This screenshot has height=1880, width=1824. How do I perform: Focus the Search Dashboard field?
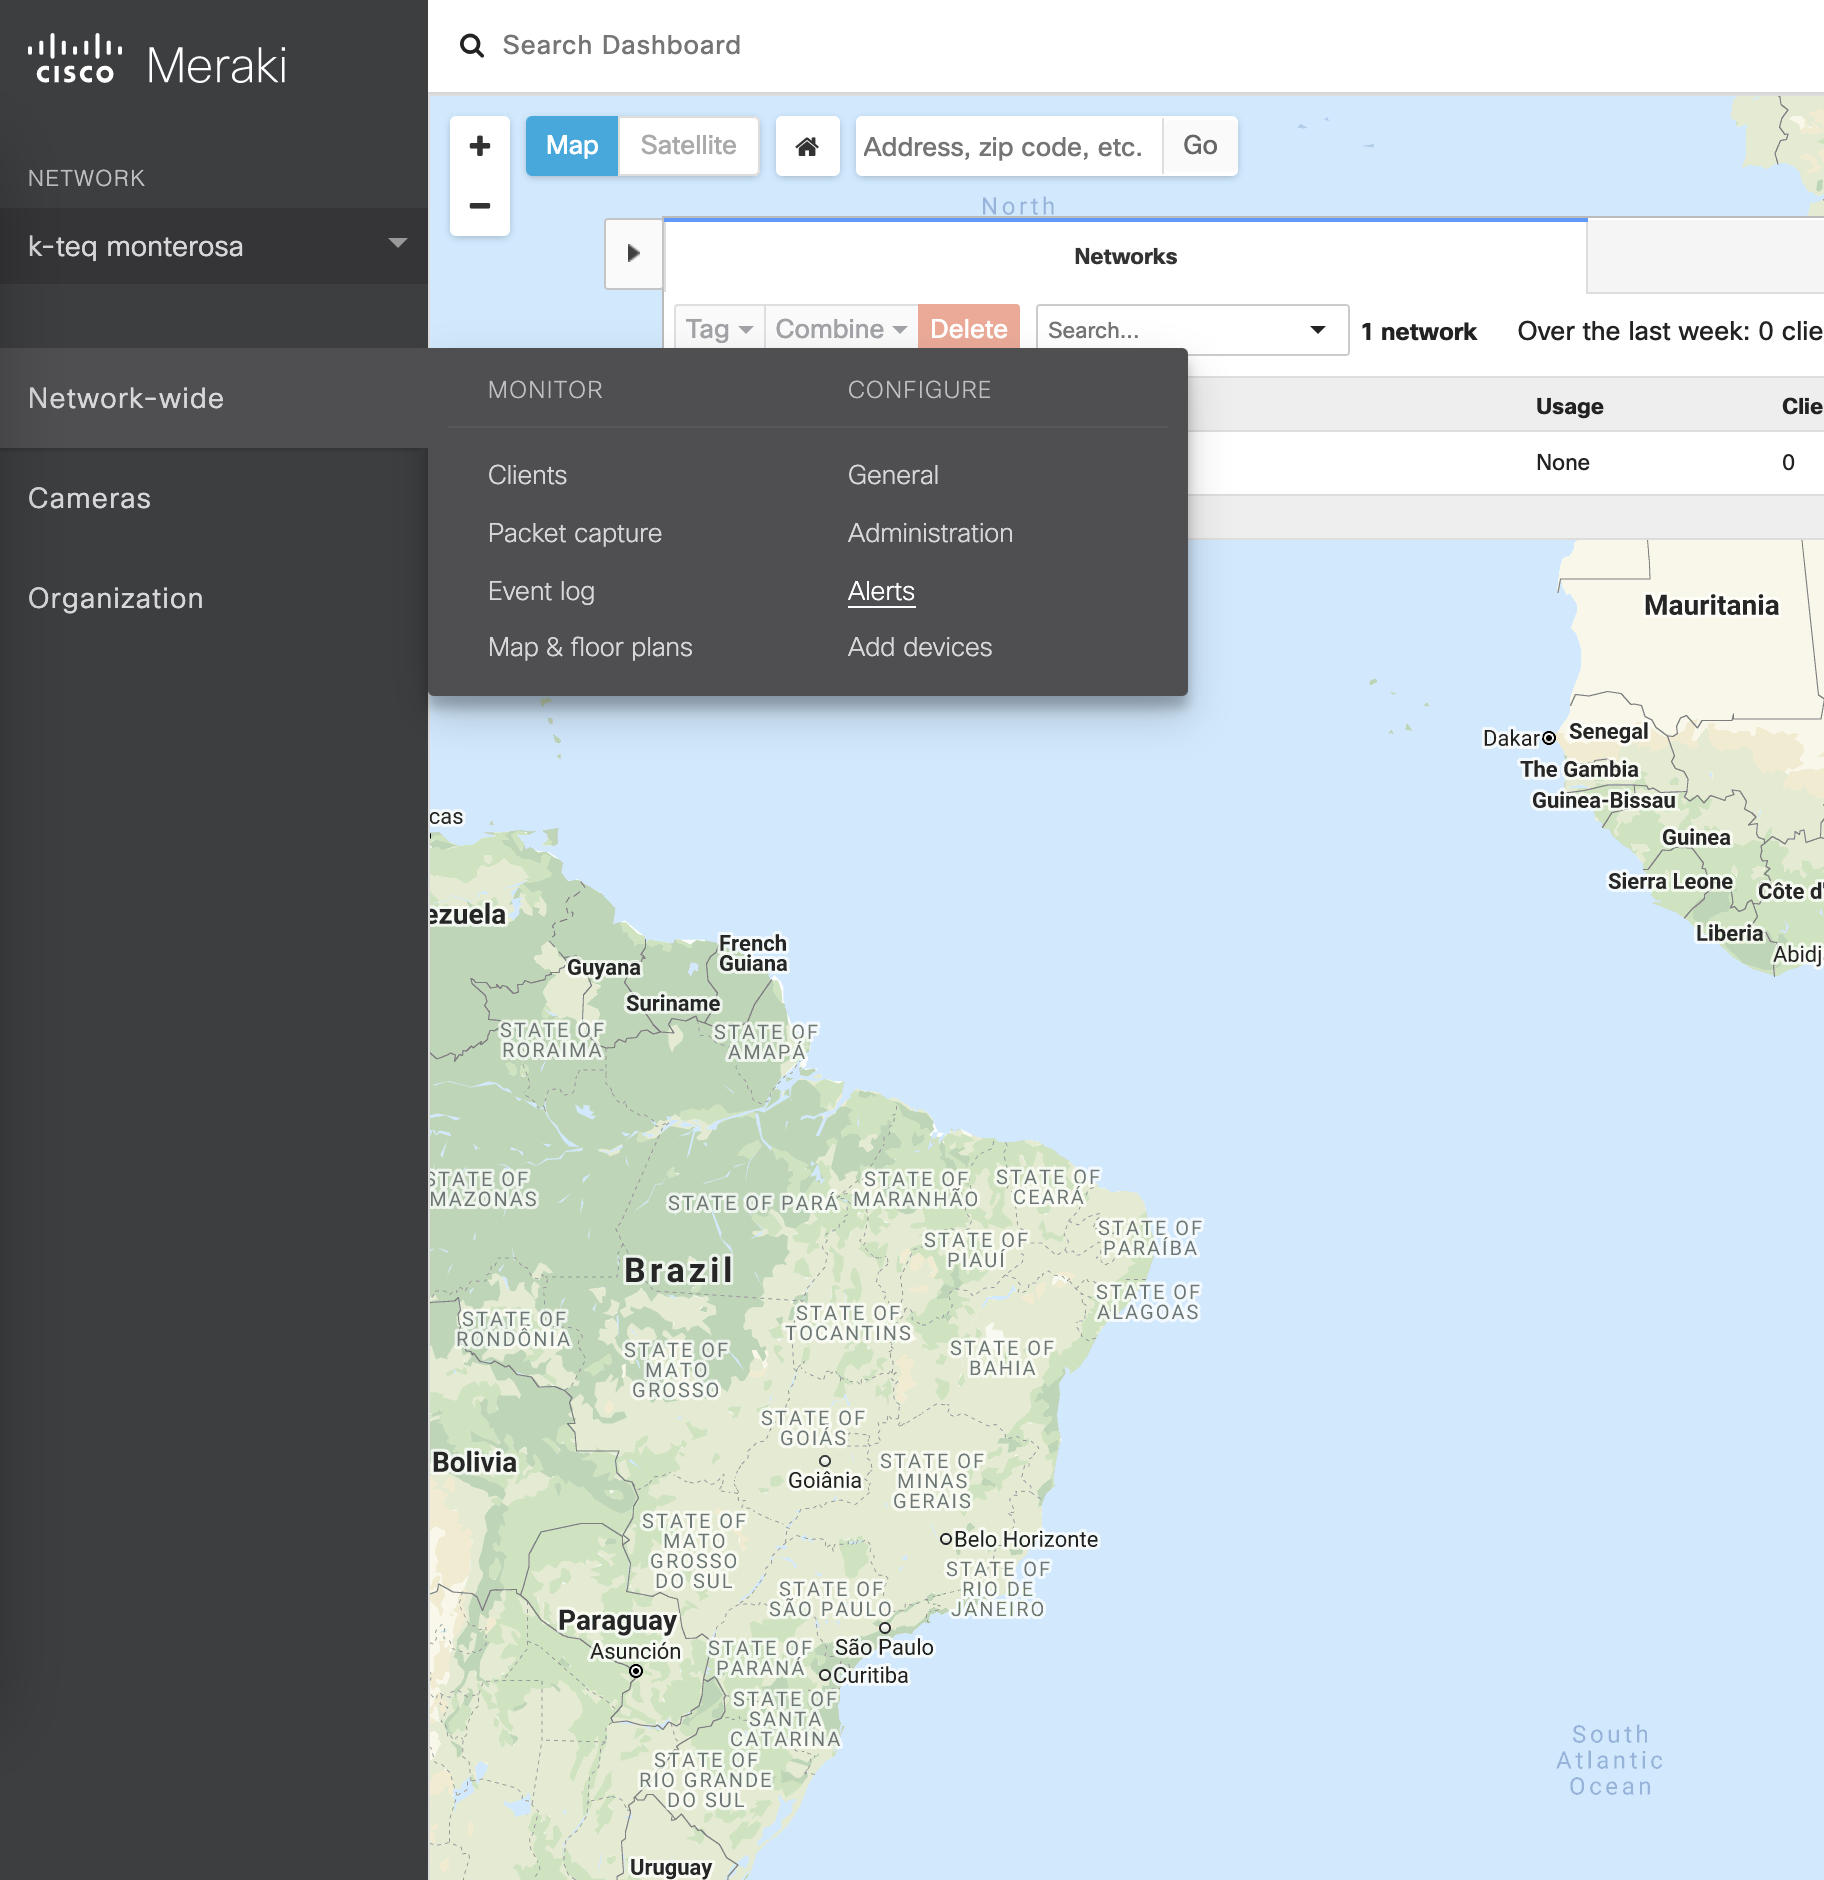click(621, 45)
